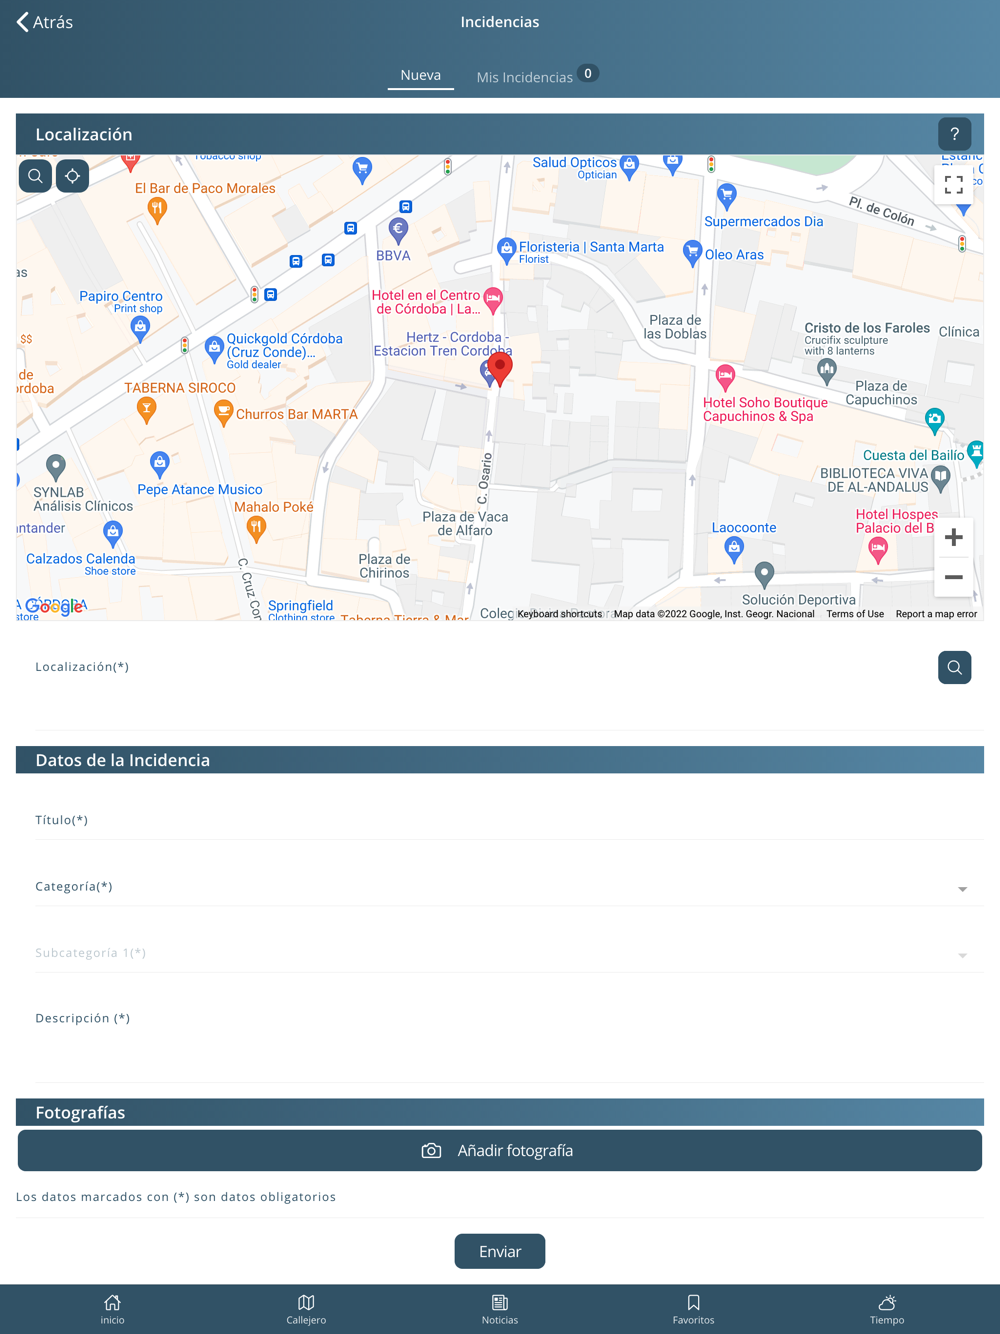Select the Calzados Calenda shoe store marker

click(113, 531)
